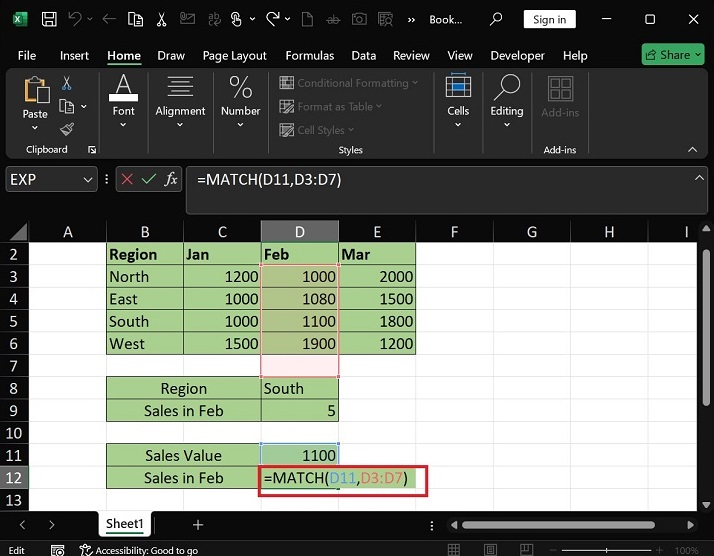Click the Paste clipboard icon
The width and height of the screenshot is (714, 556).
[36, 89]
